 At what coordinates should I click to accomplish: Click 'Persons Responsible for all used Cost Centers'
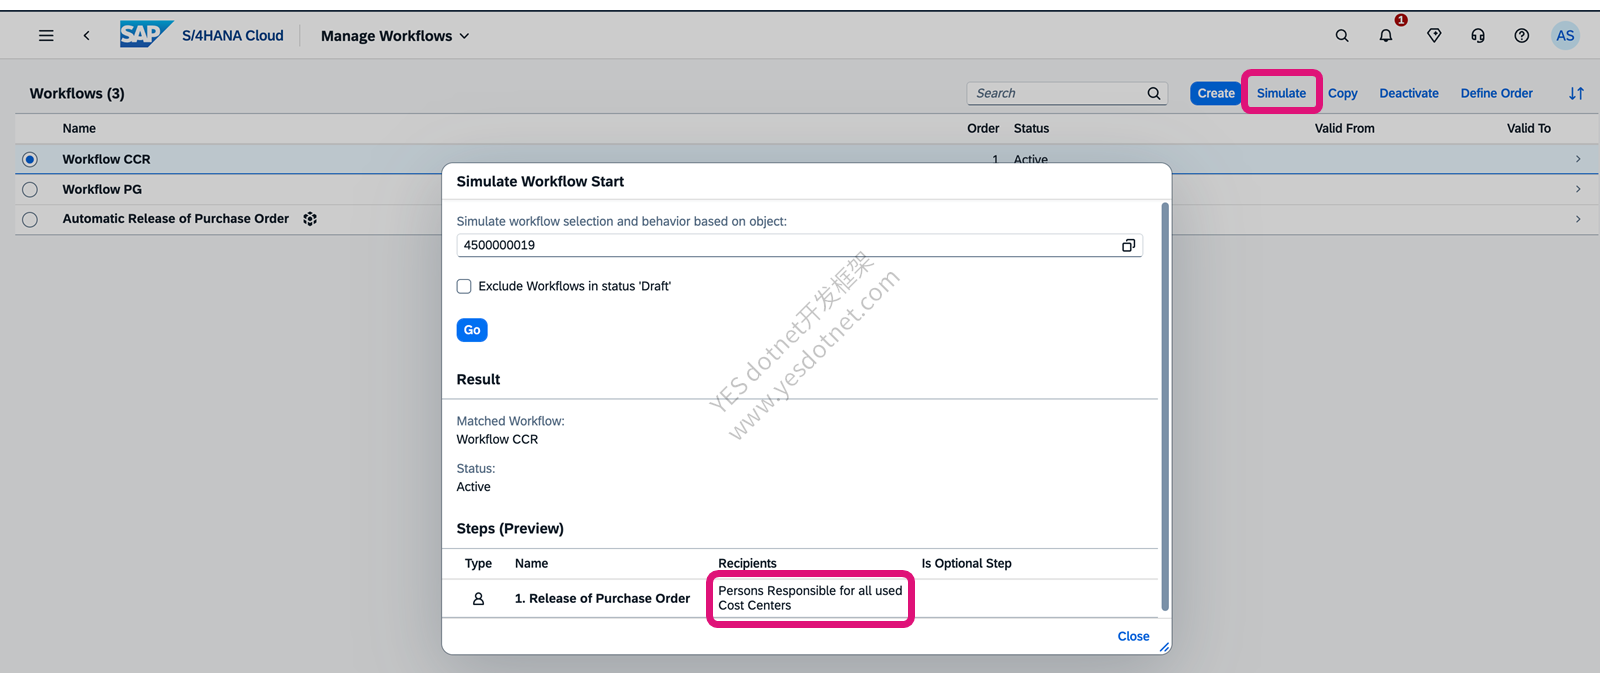[x=810, y=598]
